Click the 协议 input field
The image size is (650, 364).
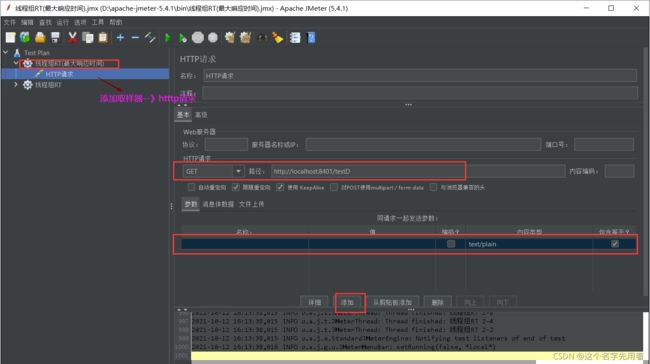226,144
